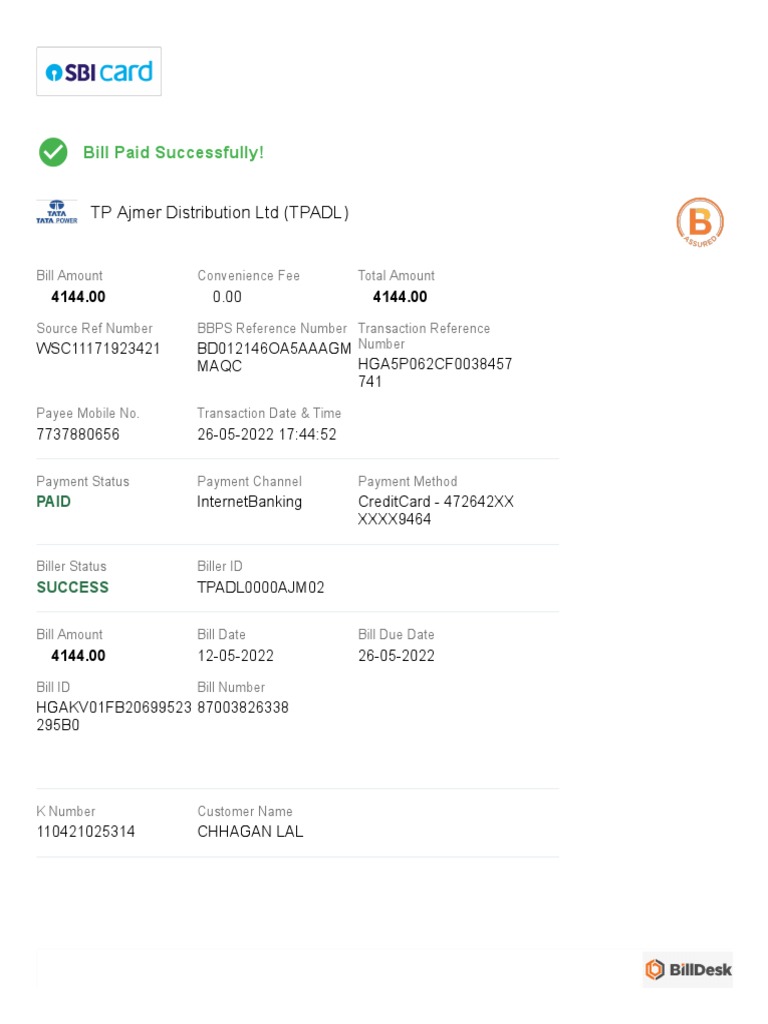This screenshot has width=768, height=1024.
Task: Click the green success checkmark icon
Action: pos(53,152)
